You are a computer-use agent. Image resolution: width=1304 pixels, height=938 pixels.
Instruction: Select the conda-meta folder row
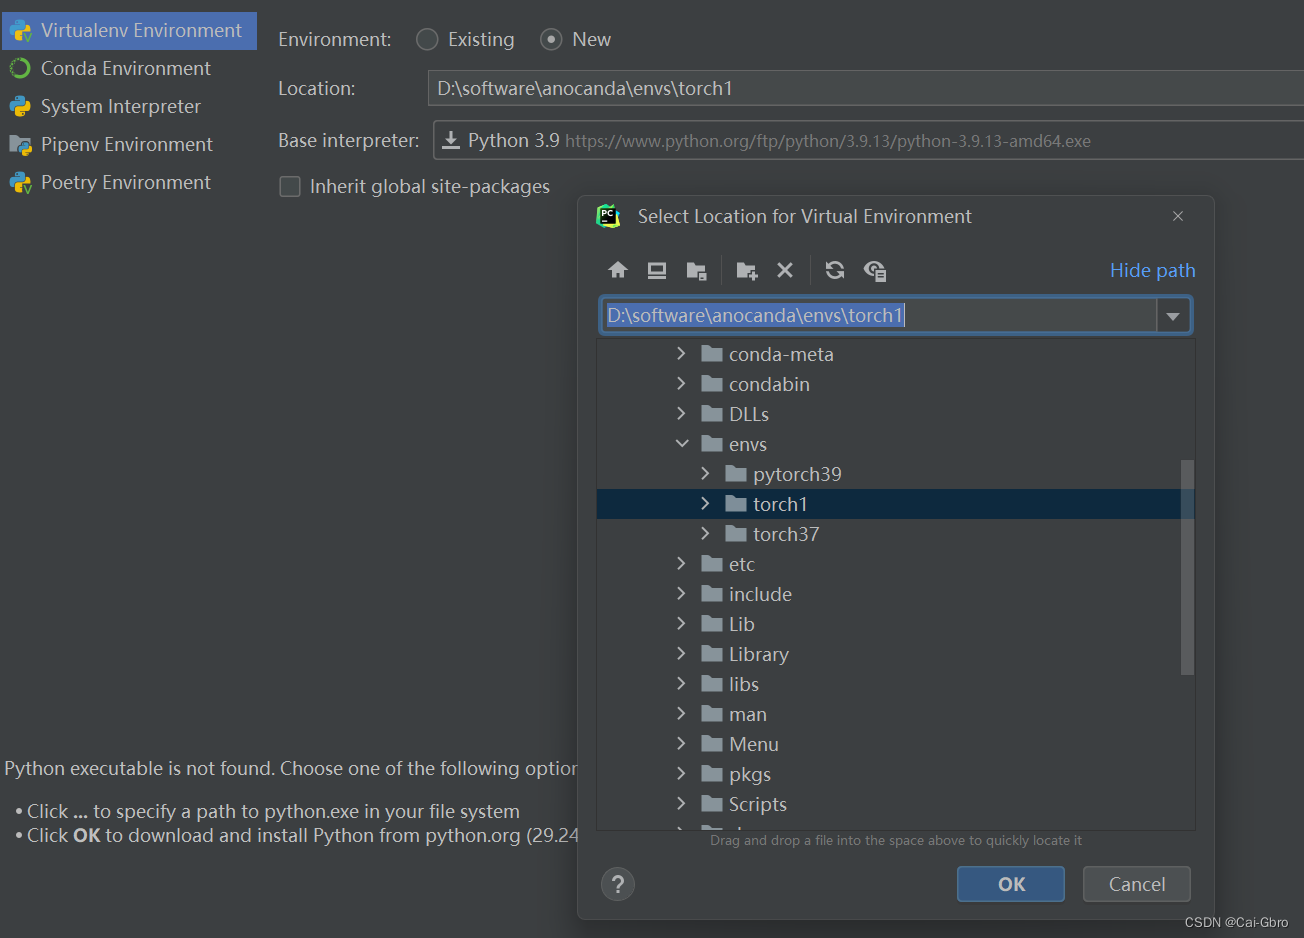pyautogui.click(x=889, y=354)
